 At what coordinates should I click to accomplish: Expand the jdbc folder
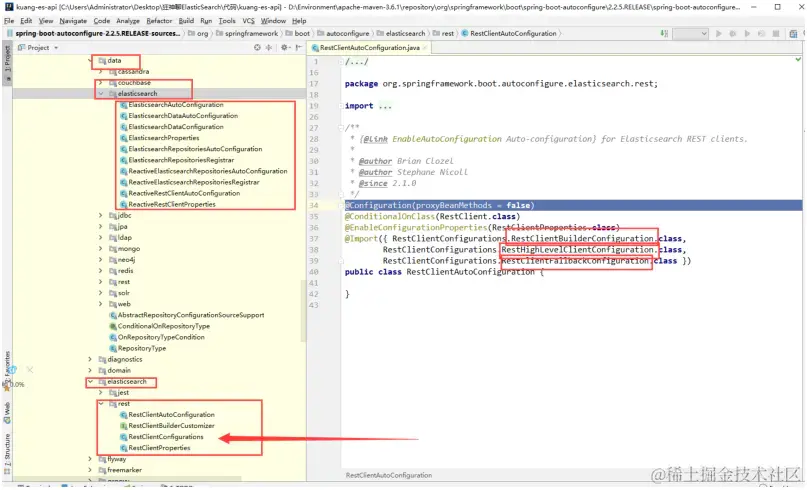click(x=100, y=216)
